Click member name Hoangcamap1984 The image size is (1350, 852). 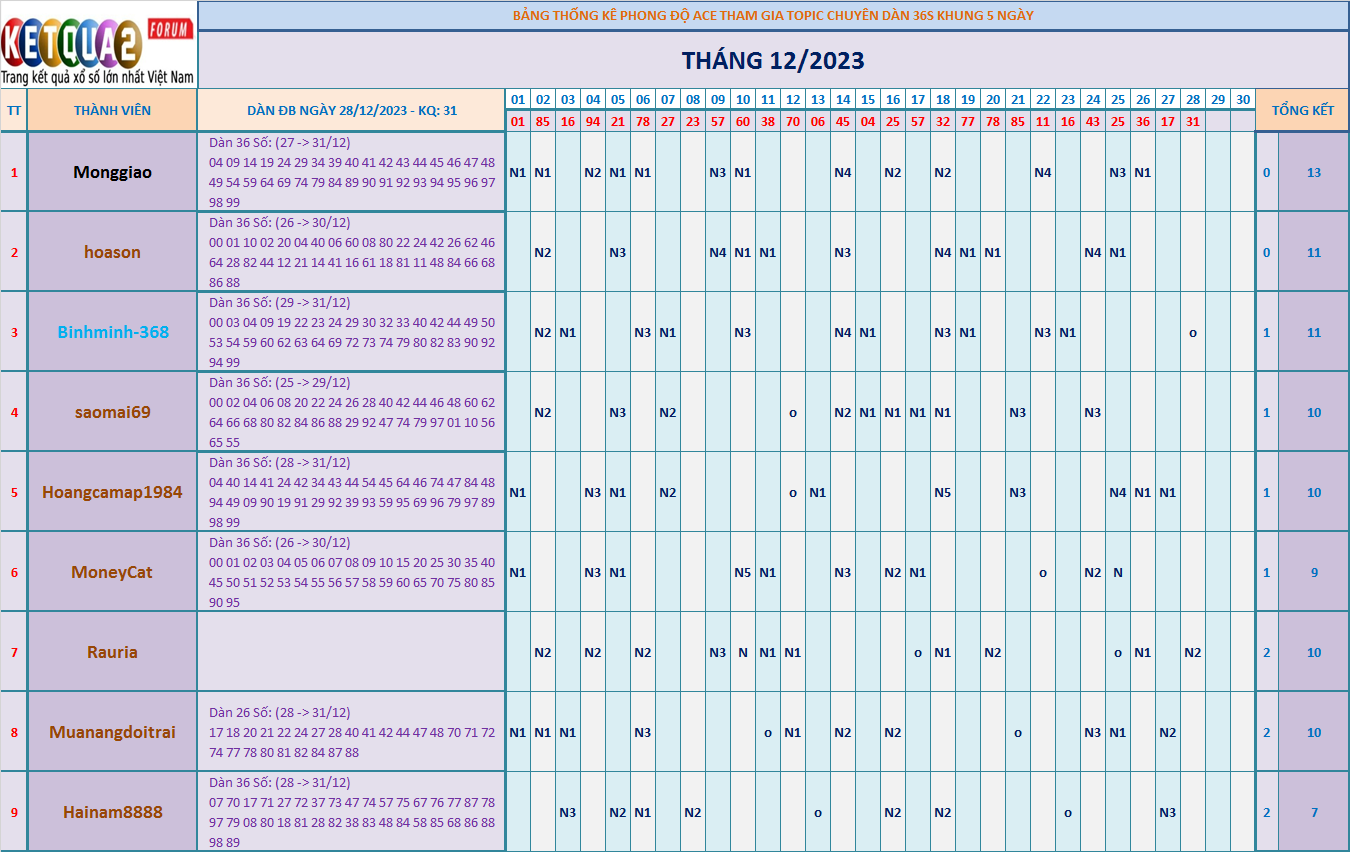[112, 492]
